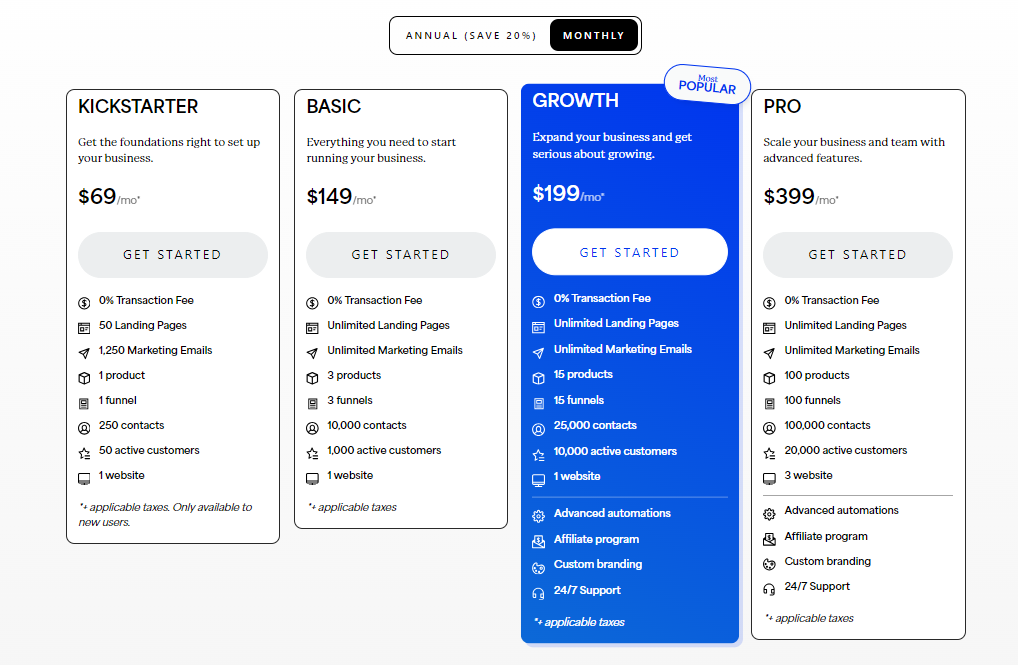Screen dimensions: 1018x665
Task: Click the funnel icon next to 1 funnel
Action: (84, 403)
